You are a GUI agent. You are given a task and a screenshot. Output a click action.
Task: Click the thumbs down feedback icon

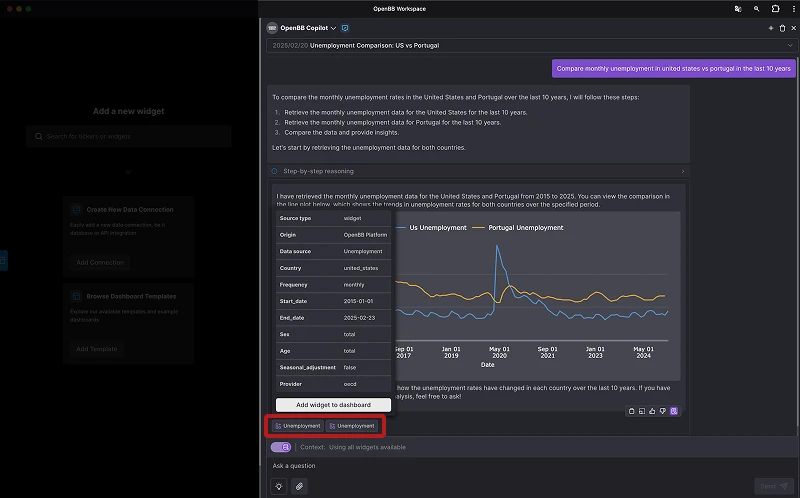663,410
